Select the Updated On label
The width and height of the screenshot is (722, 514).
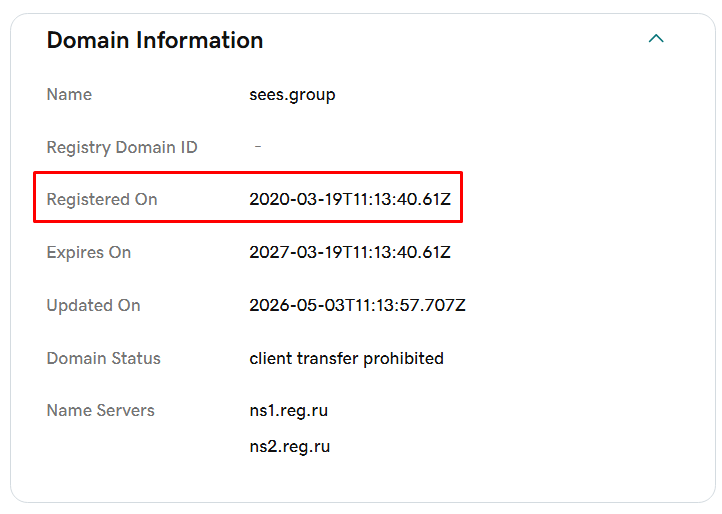tap(93, 305)
